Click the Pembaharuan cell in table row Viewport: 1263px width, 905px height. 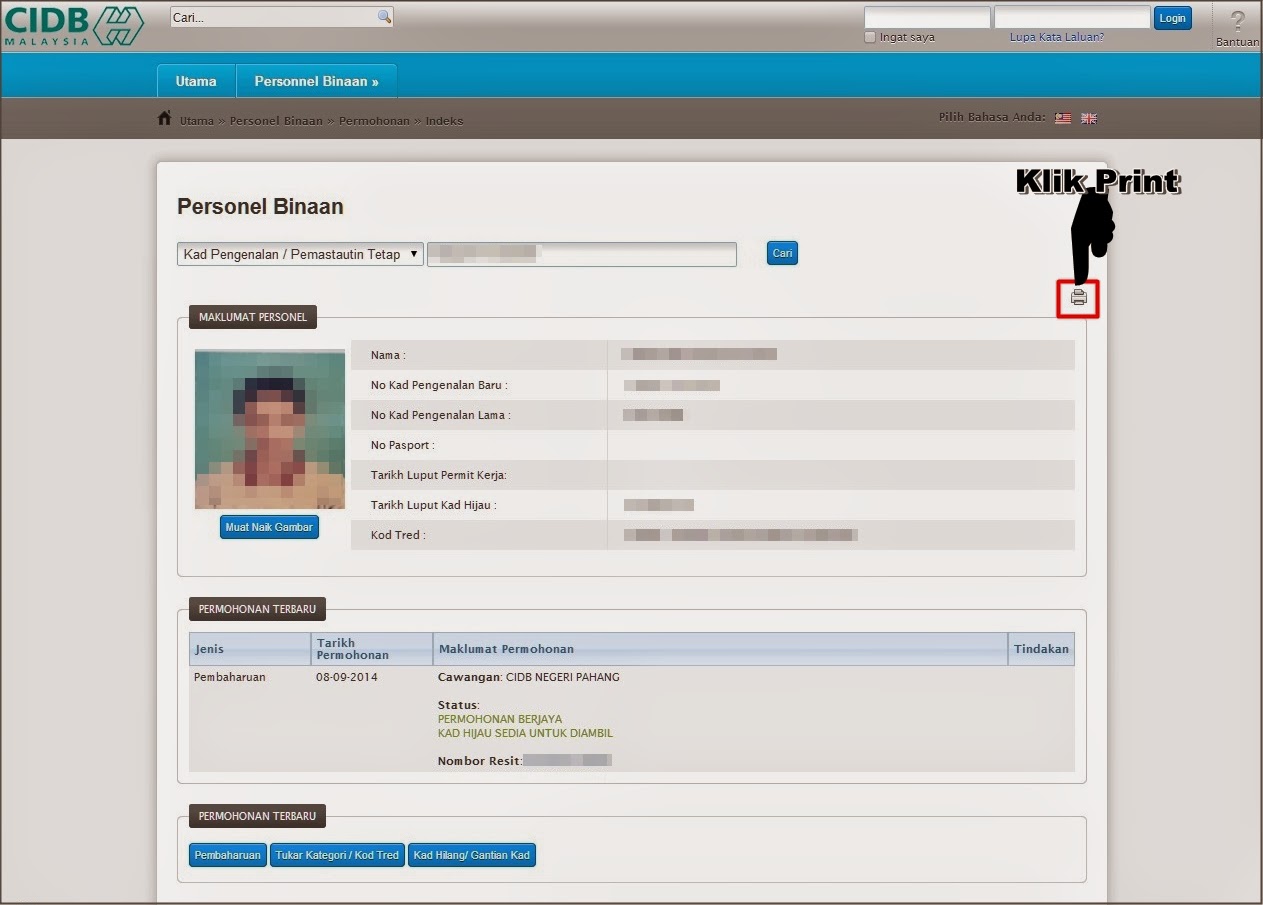click(x=230, y=677)
